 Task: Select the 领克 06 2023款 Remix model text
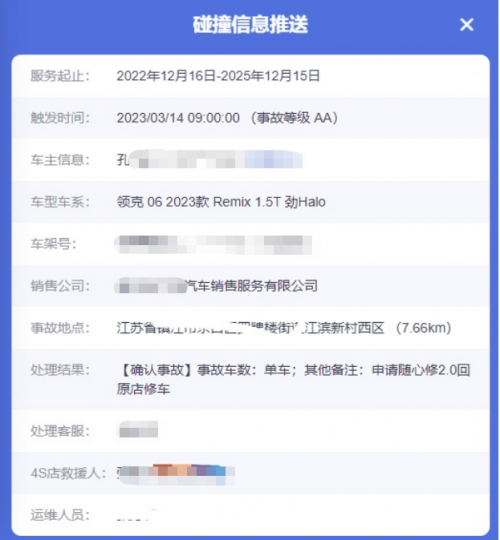[x=221, y=202]
